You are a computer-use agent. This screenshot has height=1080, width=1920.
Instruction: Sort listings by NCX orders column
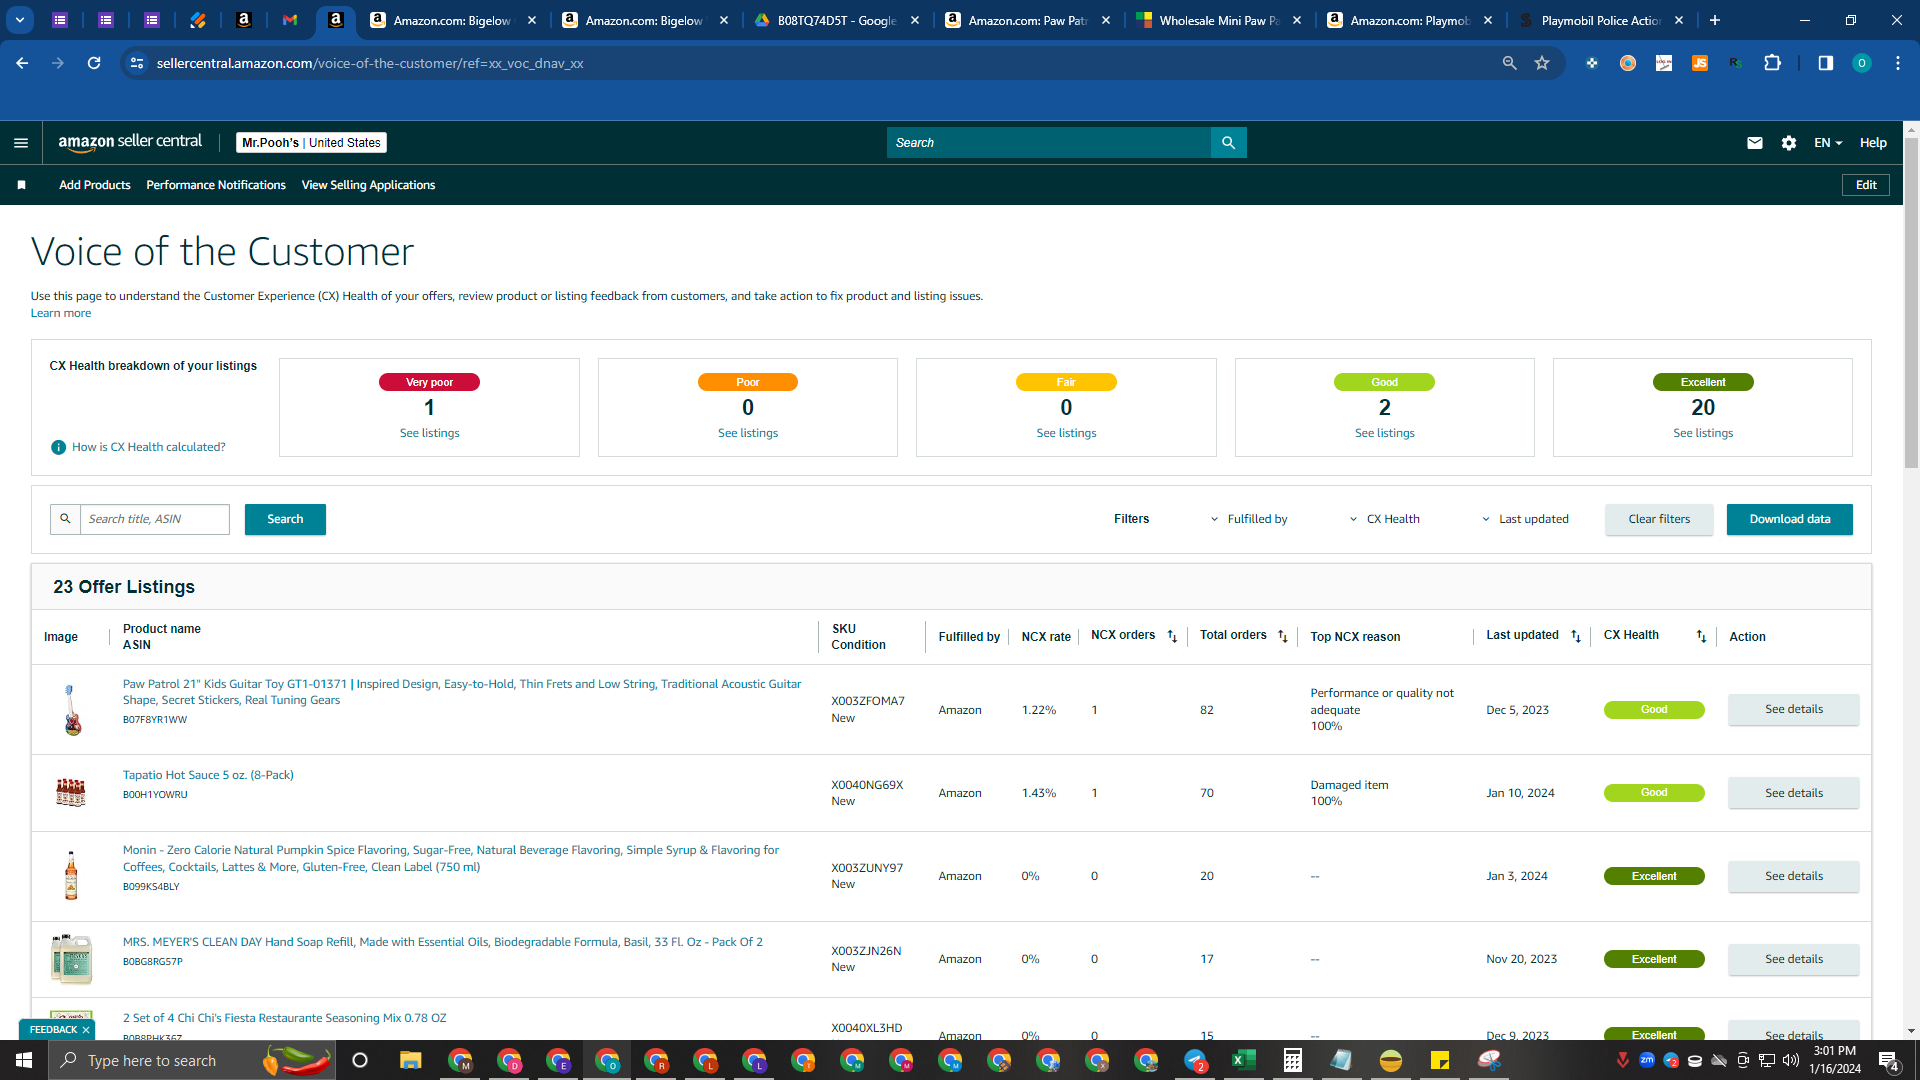click(x=1172, y=637)
